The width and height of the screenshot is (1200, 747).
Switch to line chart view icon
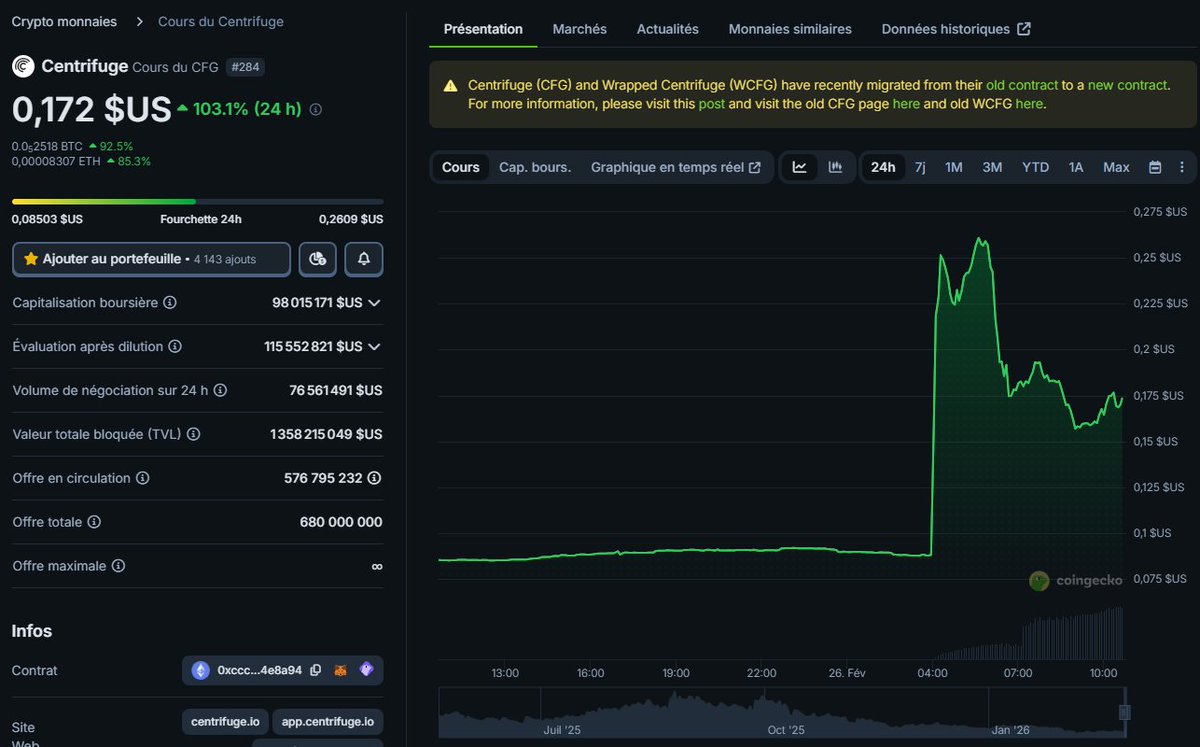(x=799, y=167)
